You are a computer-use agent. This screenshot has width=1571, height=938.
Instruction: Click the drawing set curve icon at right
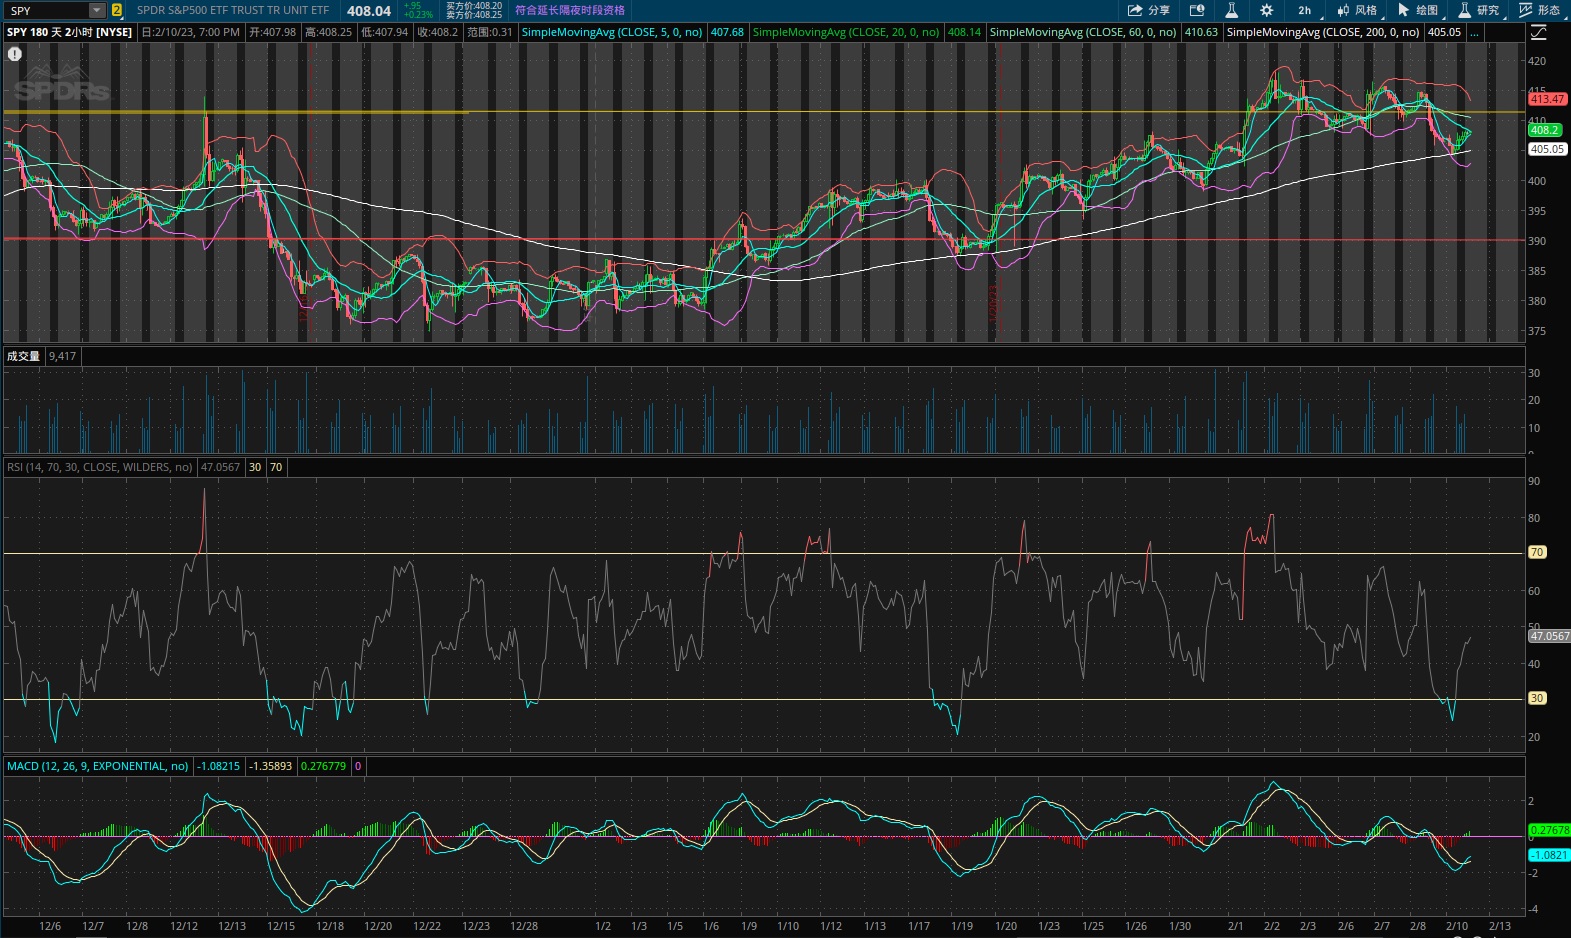[x=1539, y=32]
